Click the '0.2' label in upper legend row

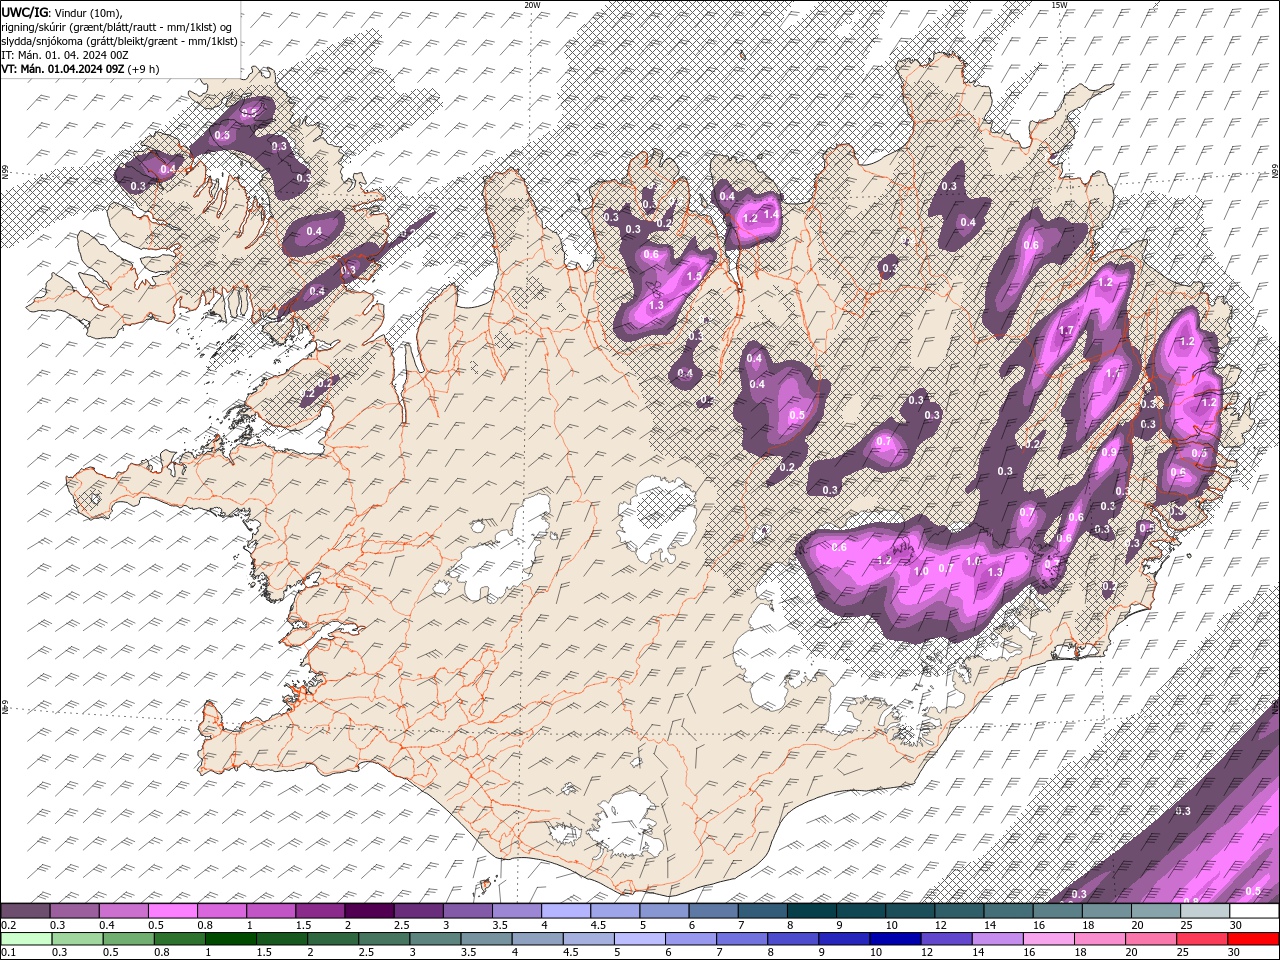[8, 925]
